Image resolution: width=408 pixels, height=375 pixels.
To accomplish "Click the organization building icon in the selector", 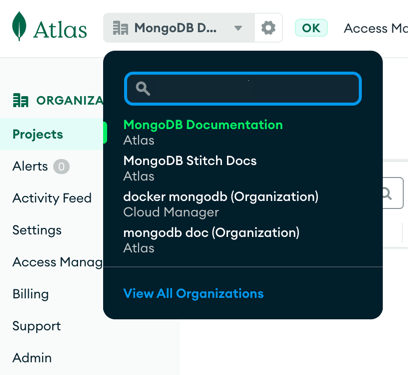I will 120,28.
